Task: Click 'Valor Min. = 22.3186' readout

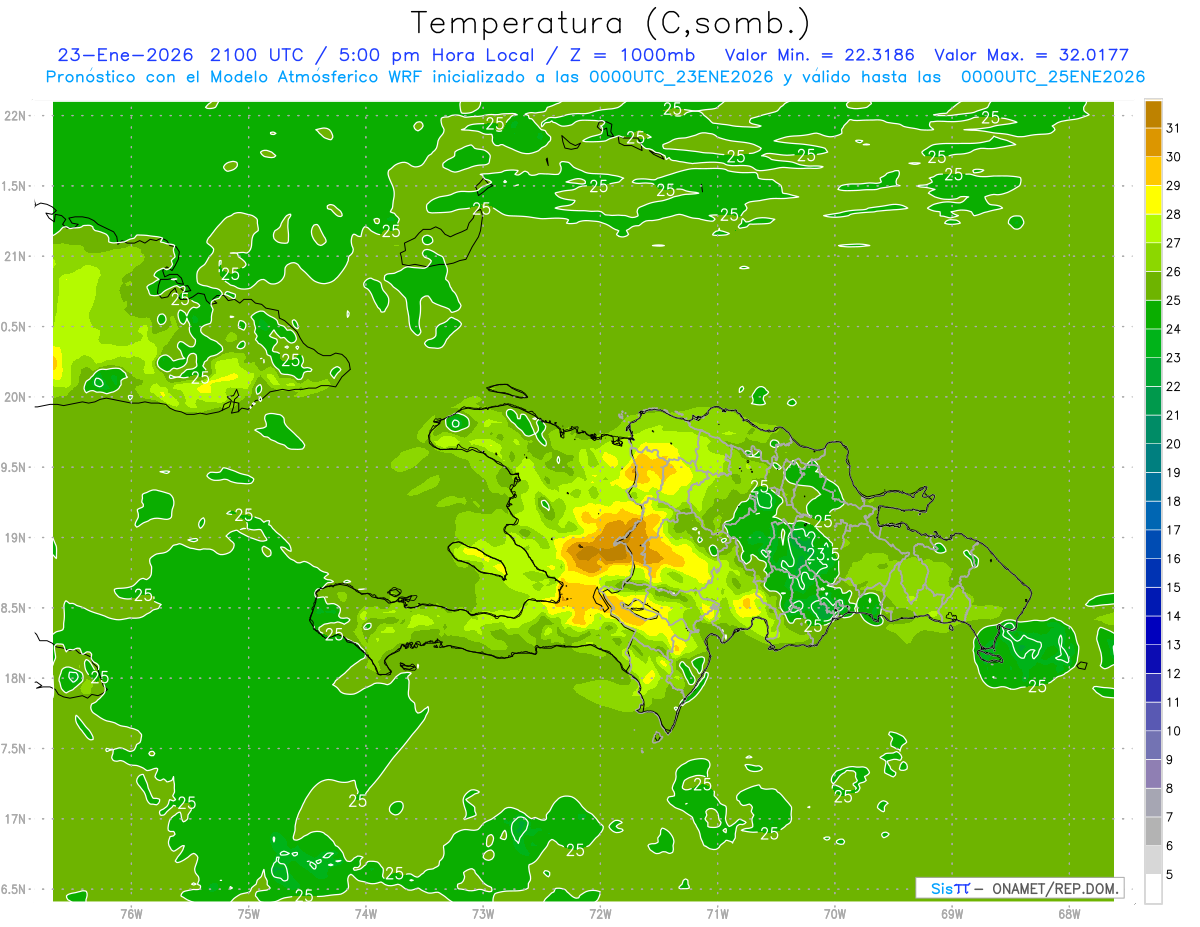Action: [x=821, y=55]
